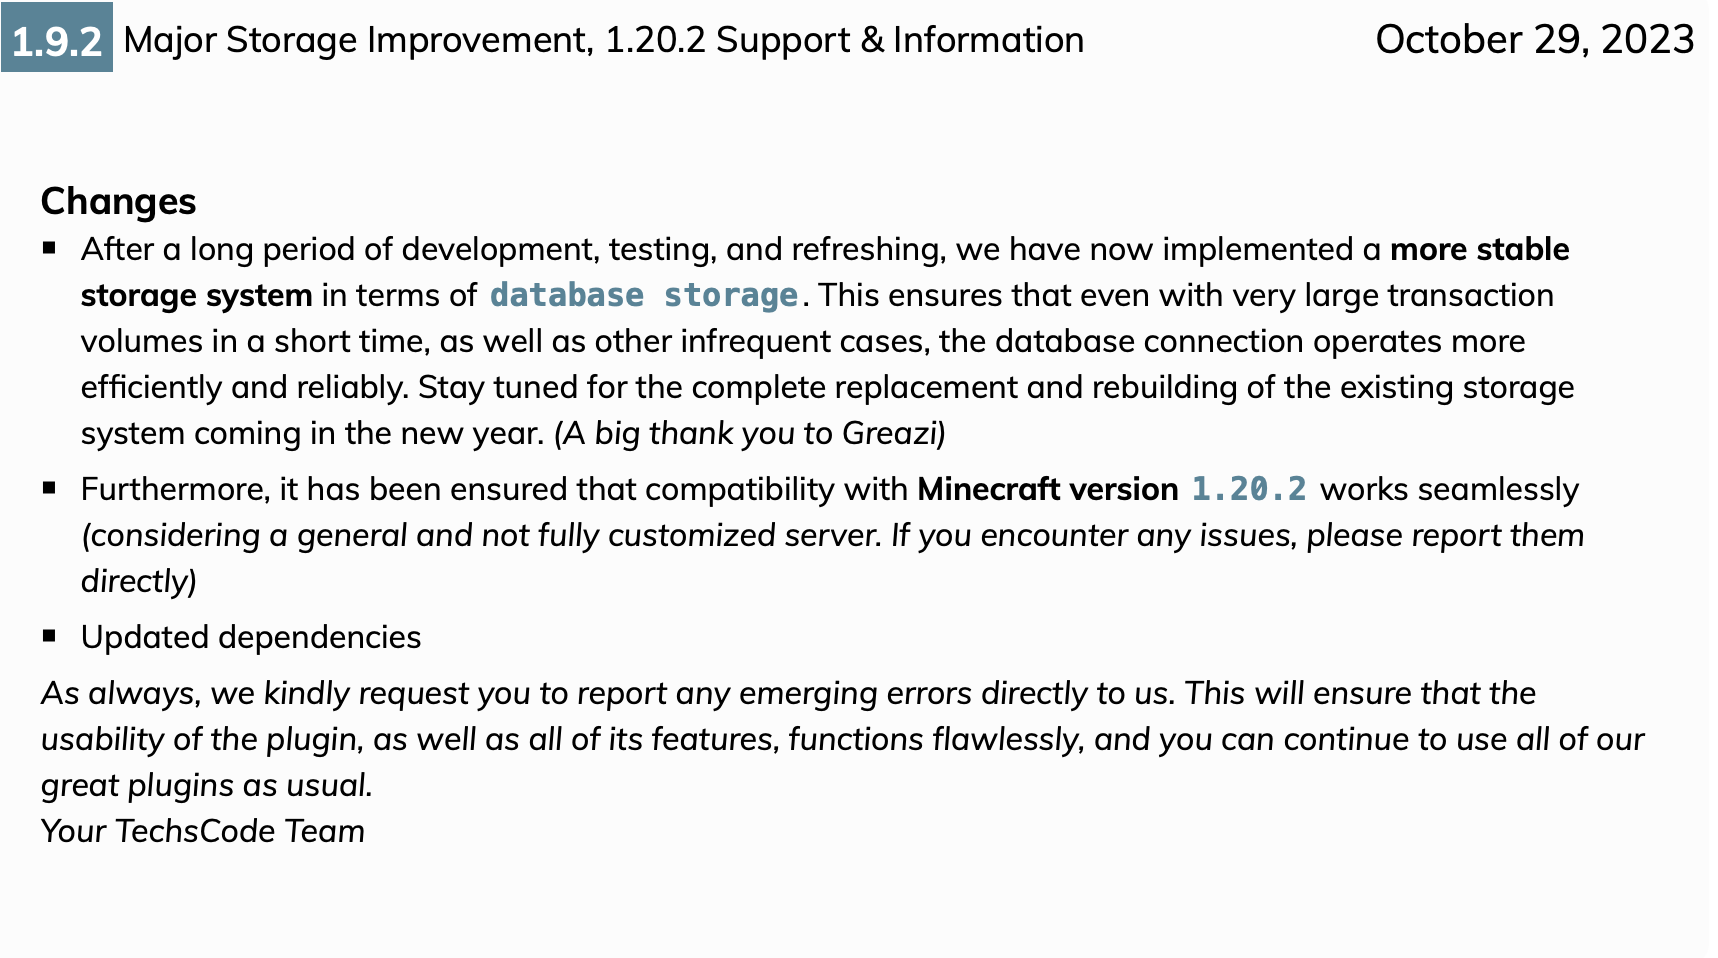Click the '1.20.2' version code highlight
Image resolution: width=1718 pixels, height=958 pixels.
(1249, 489)
